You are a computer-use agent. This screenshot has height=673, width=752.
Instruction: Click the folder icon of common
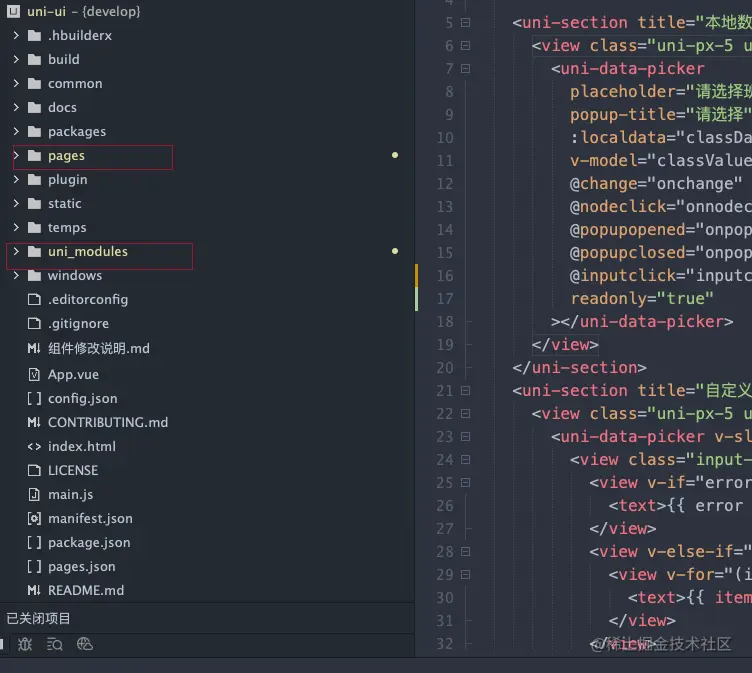tap(34, 83)
